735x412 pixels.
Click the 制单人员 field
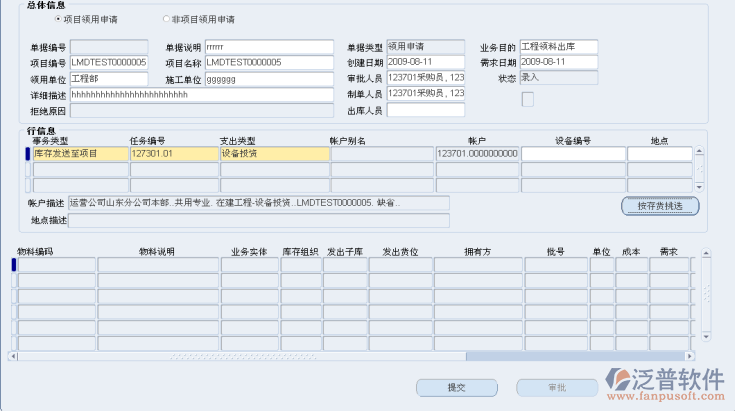(426, 94)
